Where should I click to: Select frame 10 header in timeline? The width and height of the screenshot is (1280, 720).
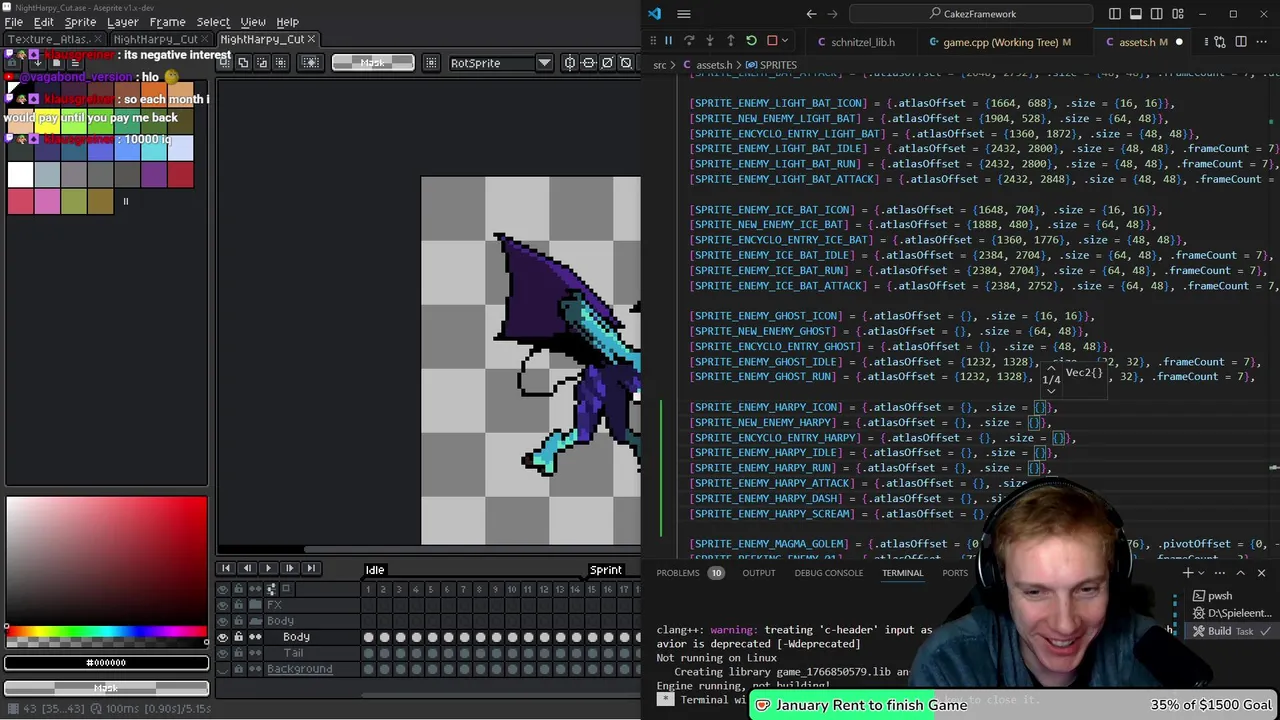tap(511, 589)
